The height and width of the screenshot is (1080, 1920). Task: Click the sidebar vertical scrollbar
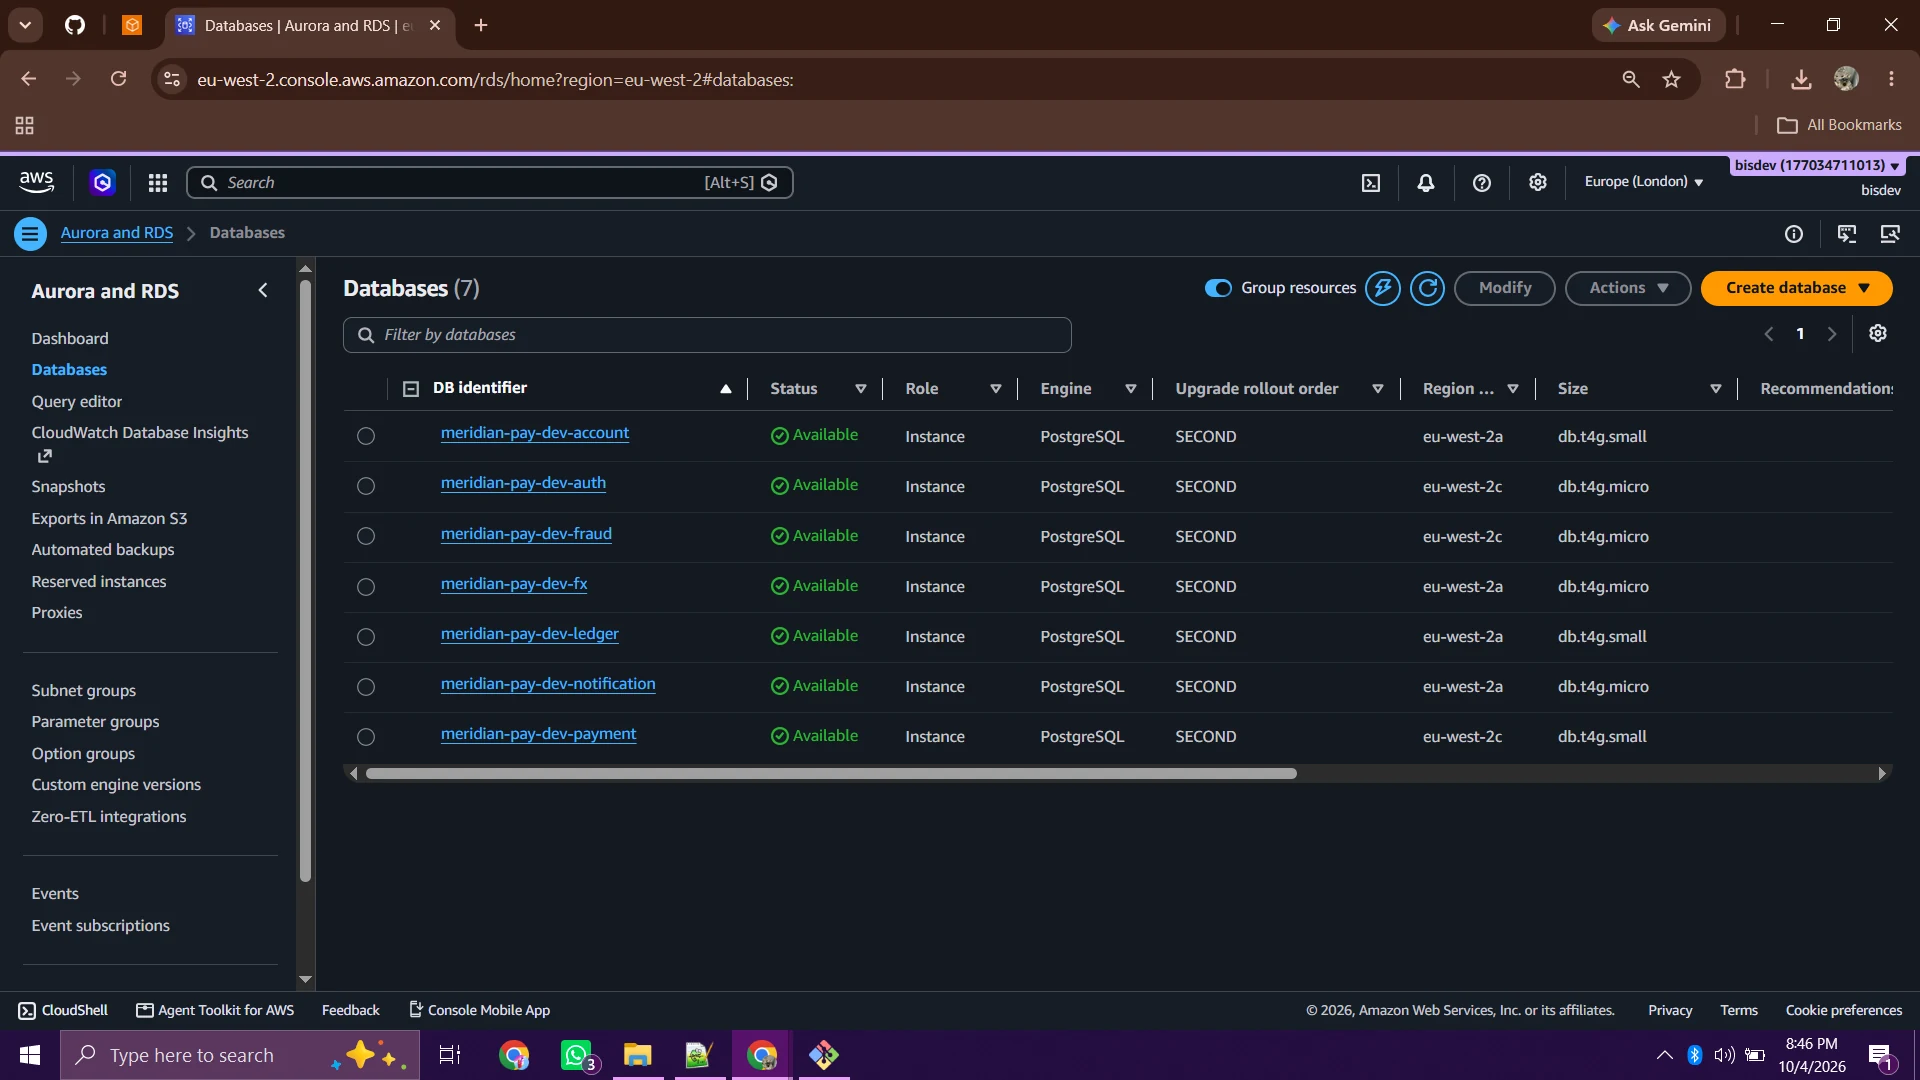pos(305,580)
